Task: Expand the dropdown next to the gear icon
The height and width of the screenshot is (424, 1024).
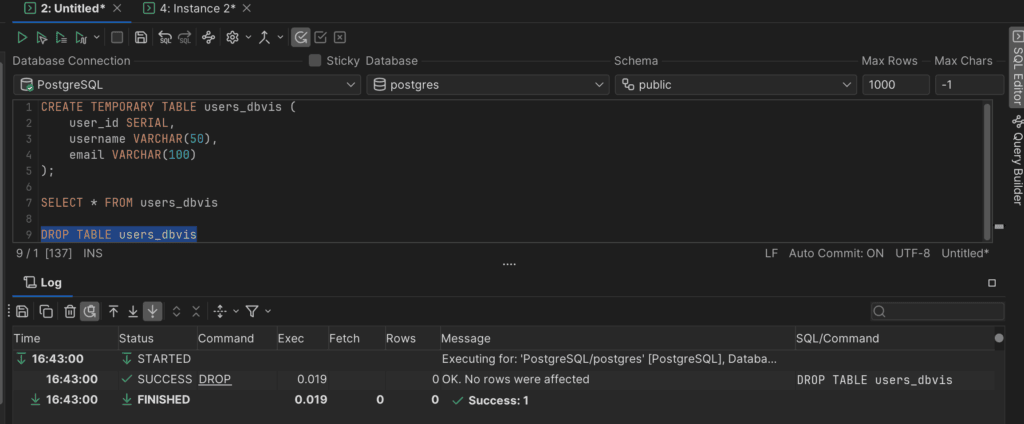Action: coord(248,38)
